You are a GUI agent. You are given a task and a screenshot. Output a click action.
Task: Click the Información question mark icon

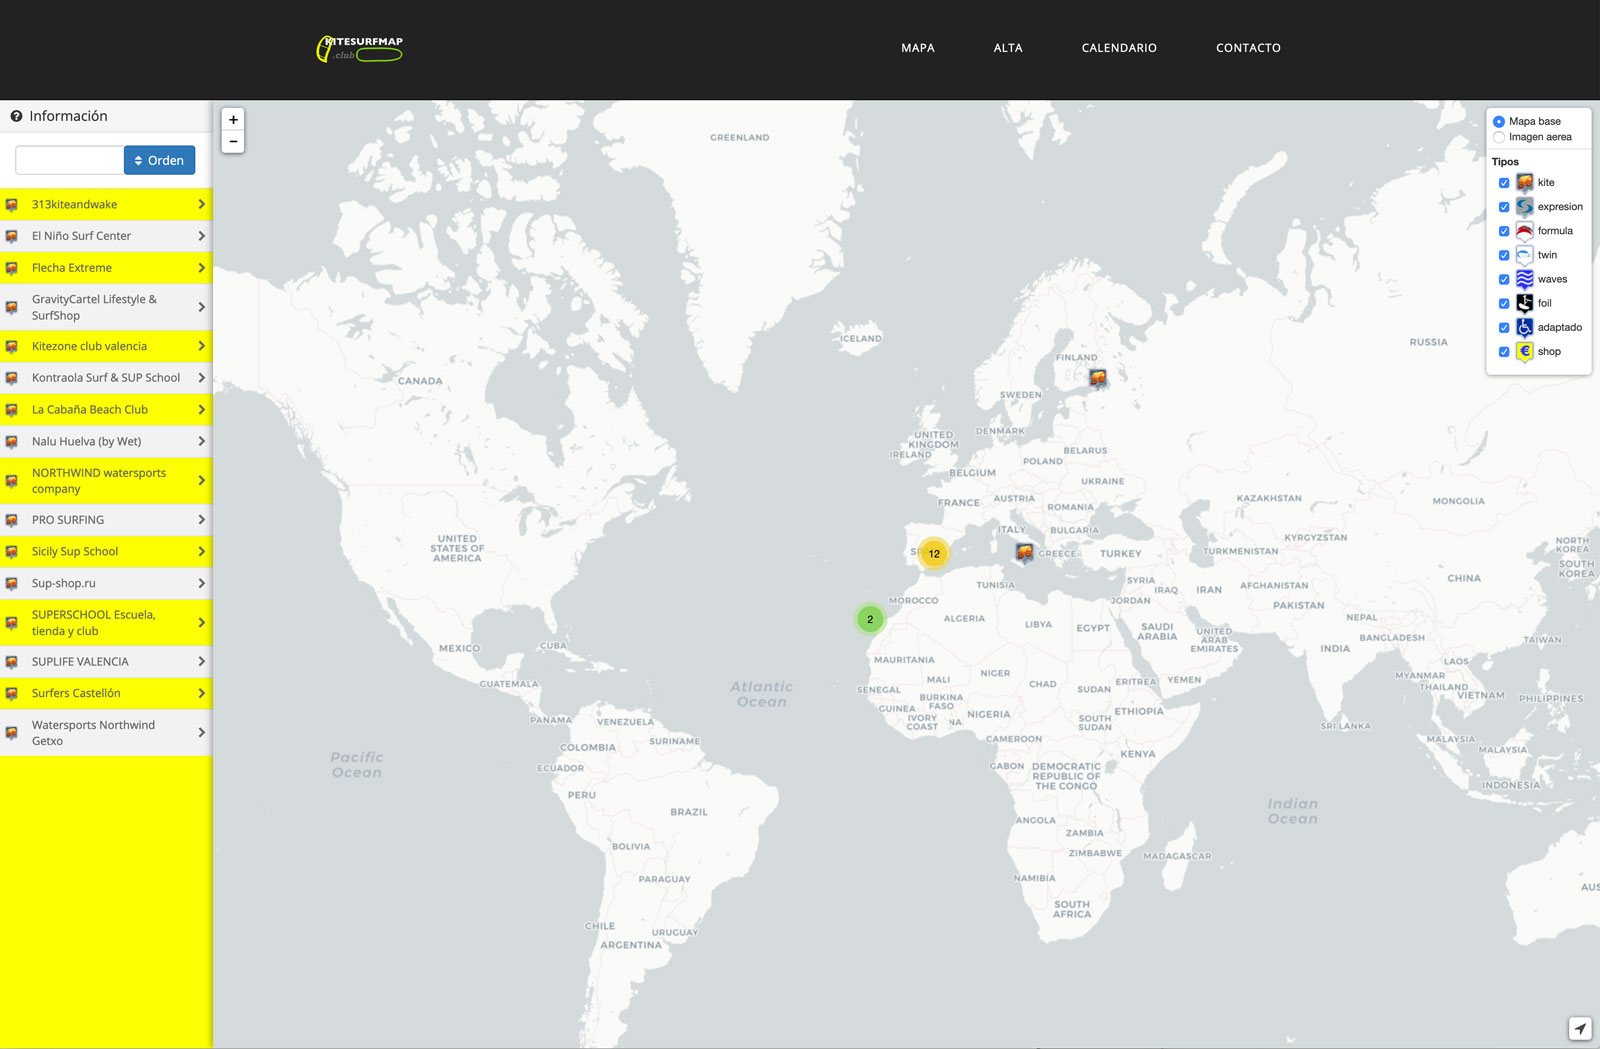[16, 116]
